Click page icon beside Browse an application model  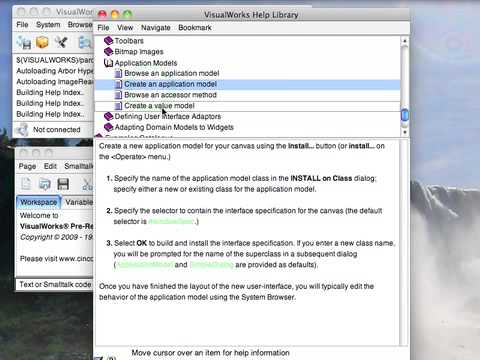click(118, 73)
